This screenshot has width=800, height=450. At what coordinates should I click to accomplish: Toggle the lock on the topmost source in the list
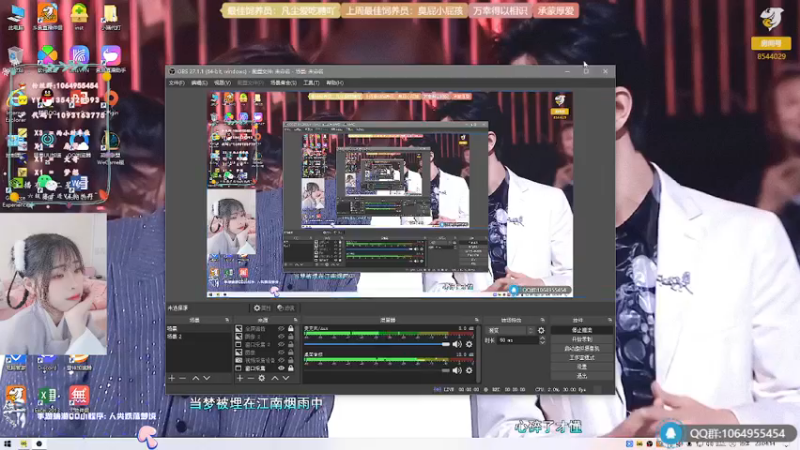(x=291, y=329)
